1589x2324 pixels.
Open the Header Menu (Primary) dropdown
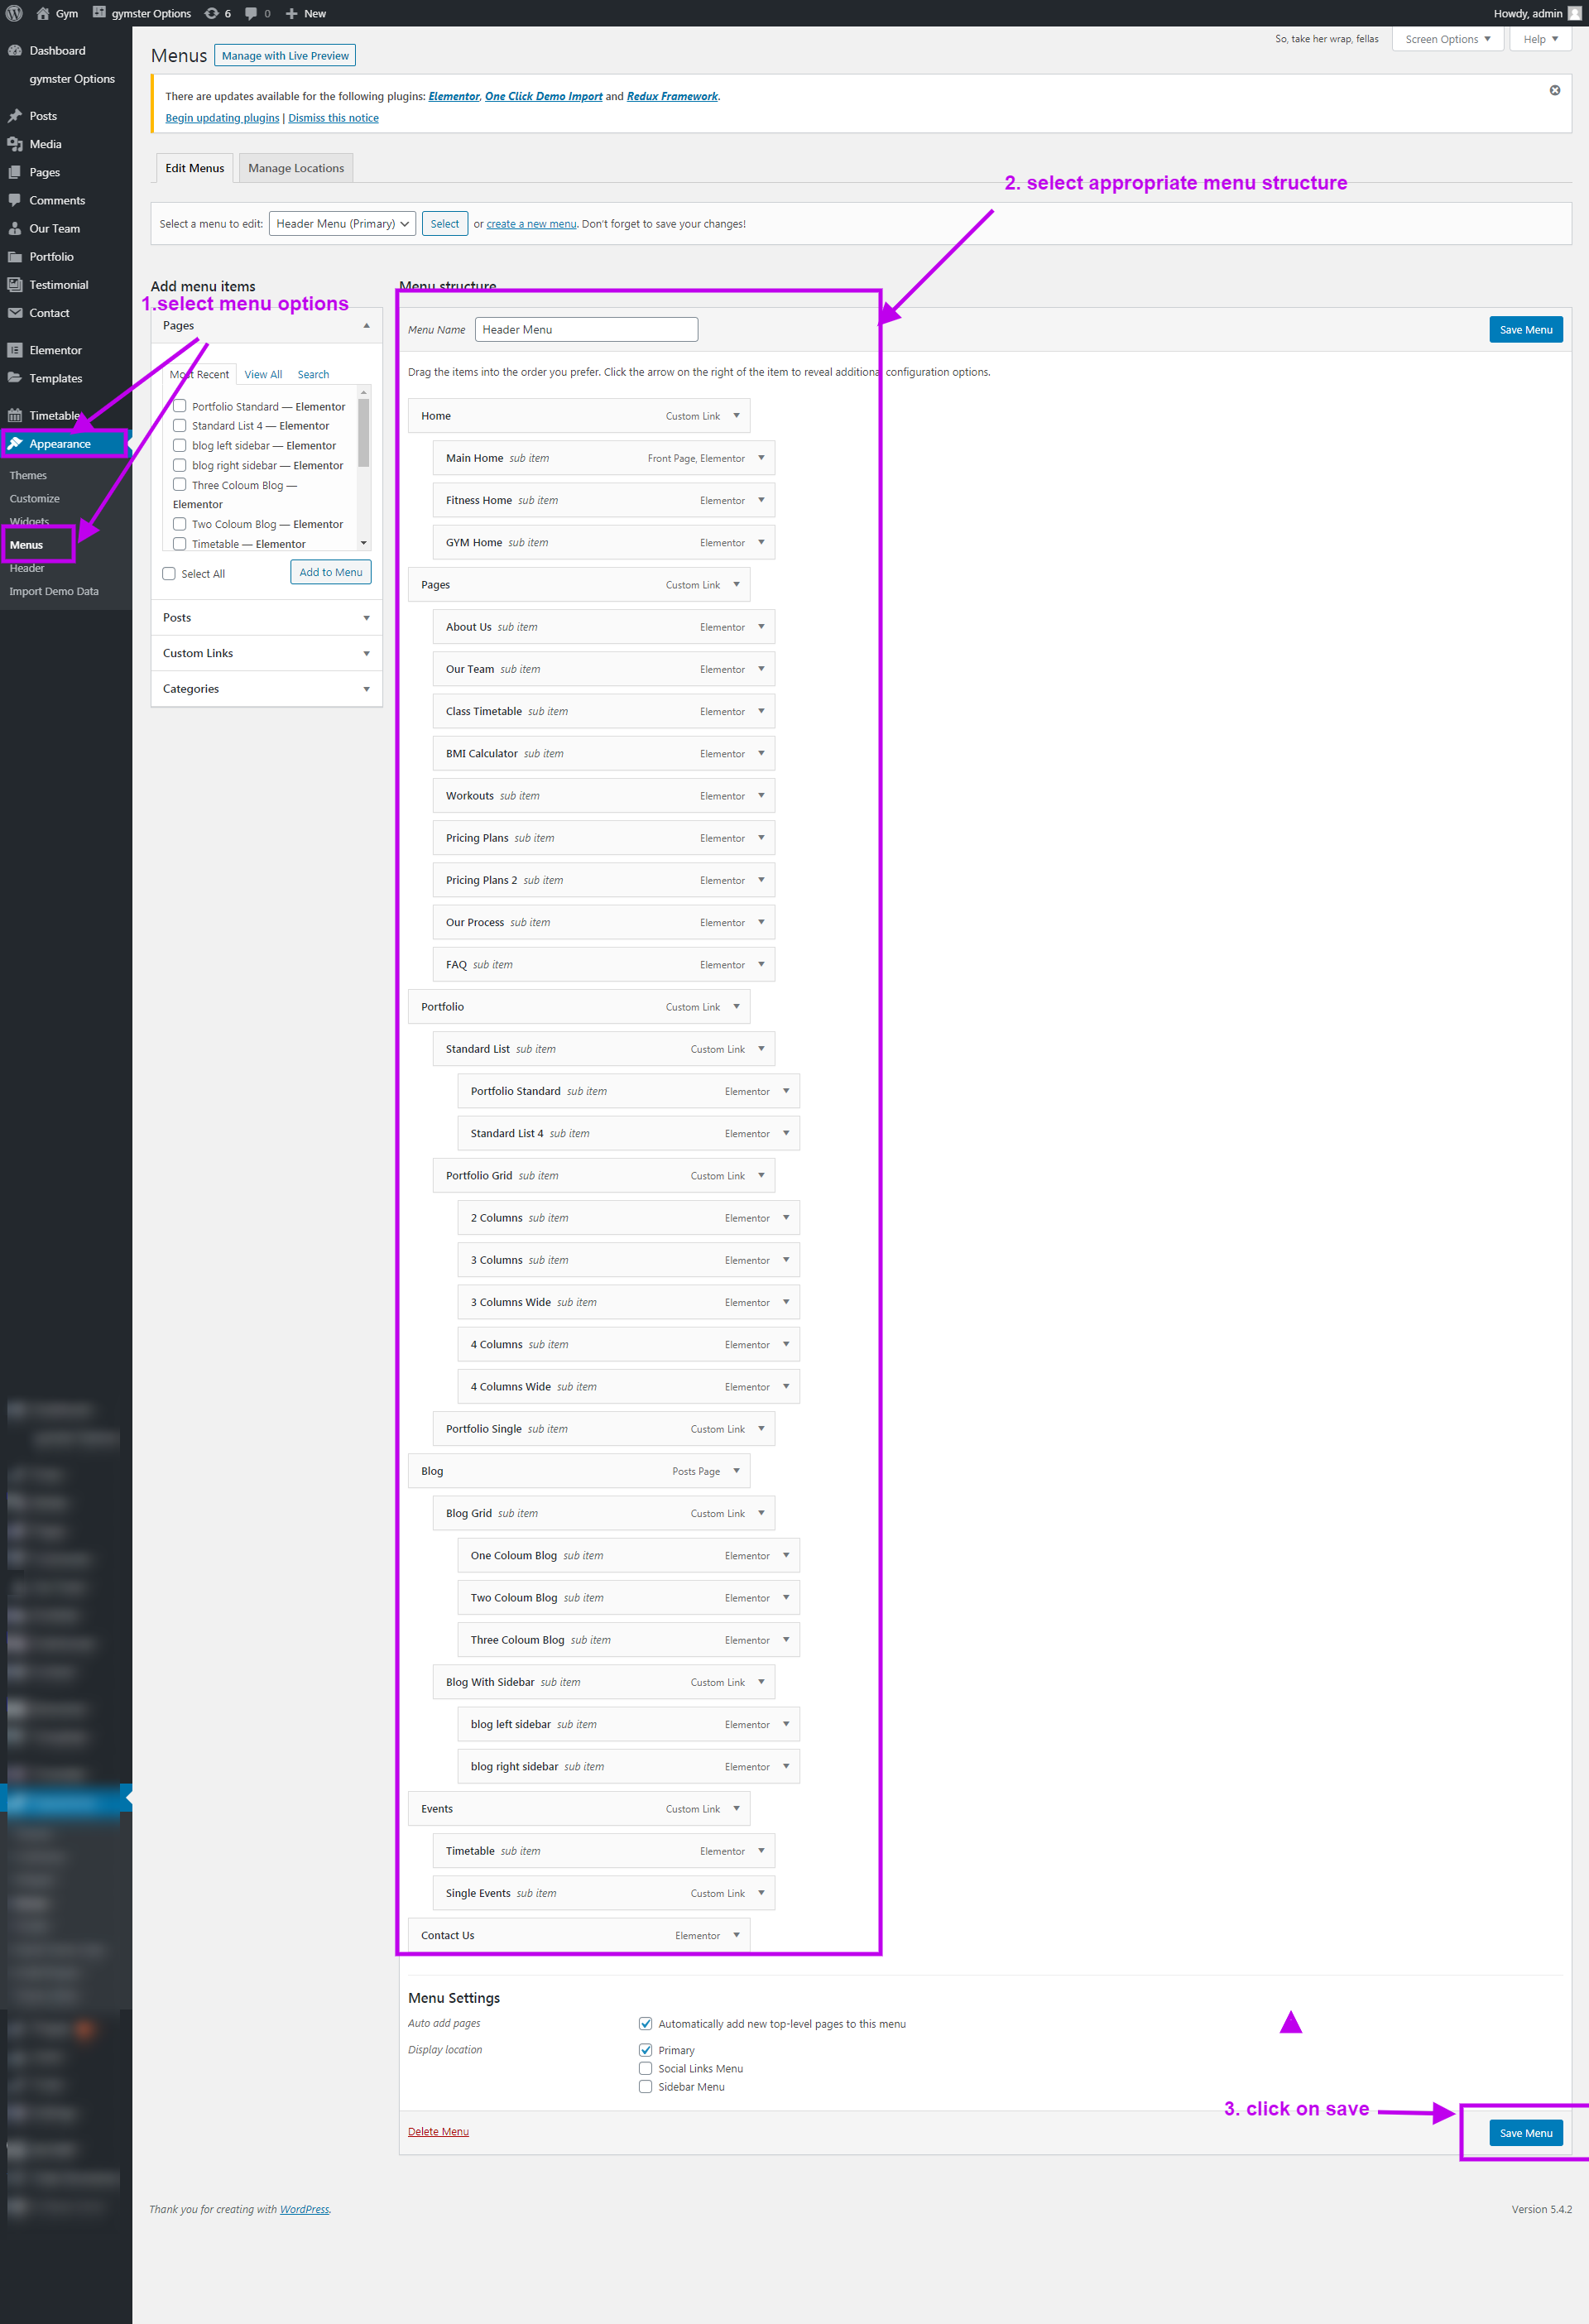pos(342,224)
